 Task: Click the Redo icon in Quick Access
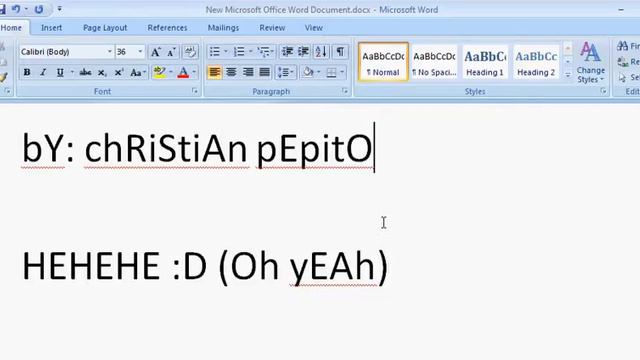click(x=39, y=9)
